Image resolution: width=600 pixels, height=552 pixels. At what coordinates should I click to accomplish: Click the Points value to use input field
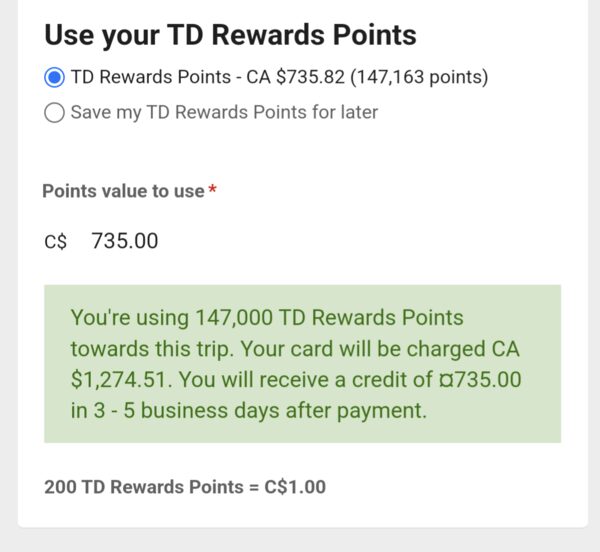click(300, 241)
